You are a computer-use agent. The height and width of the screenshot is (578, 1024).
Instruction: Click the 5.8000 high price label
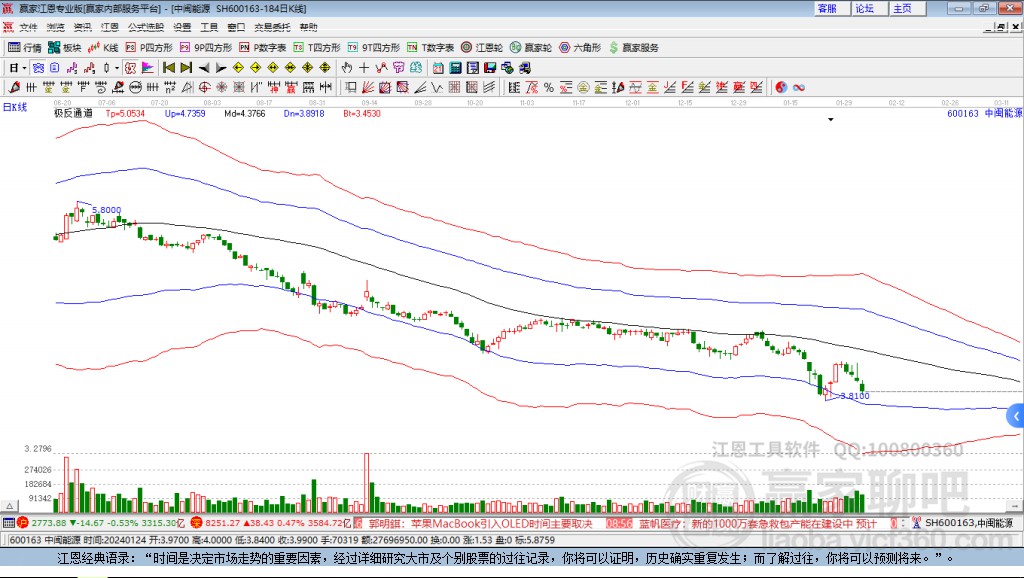(106, 210)
